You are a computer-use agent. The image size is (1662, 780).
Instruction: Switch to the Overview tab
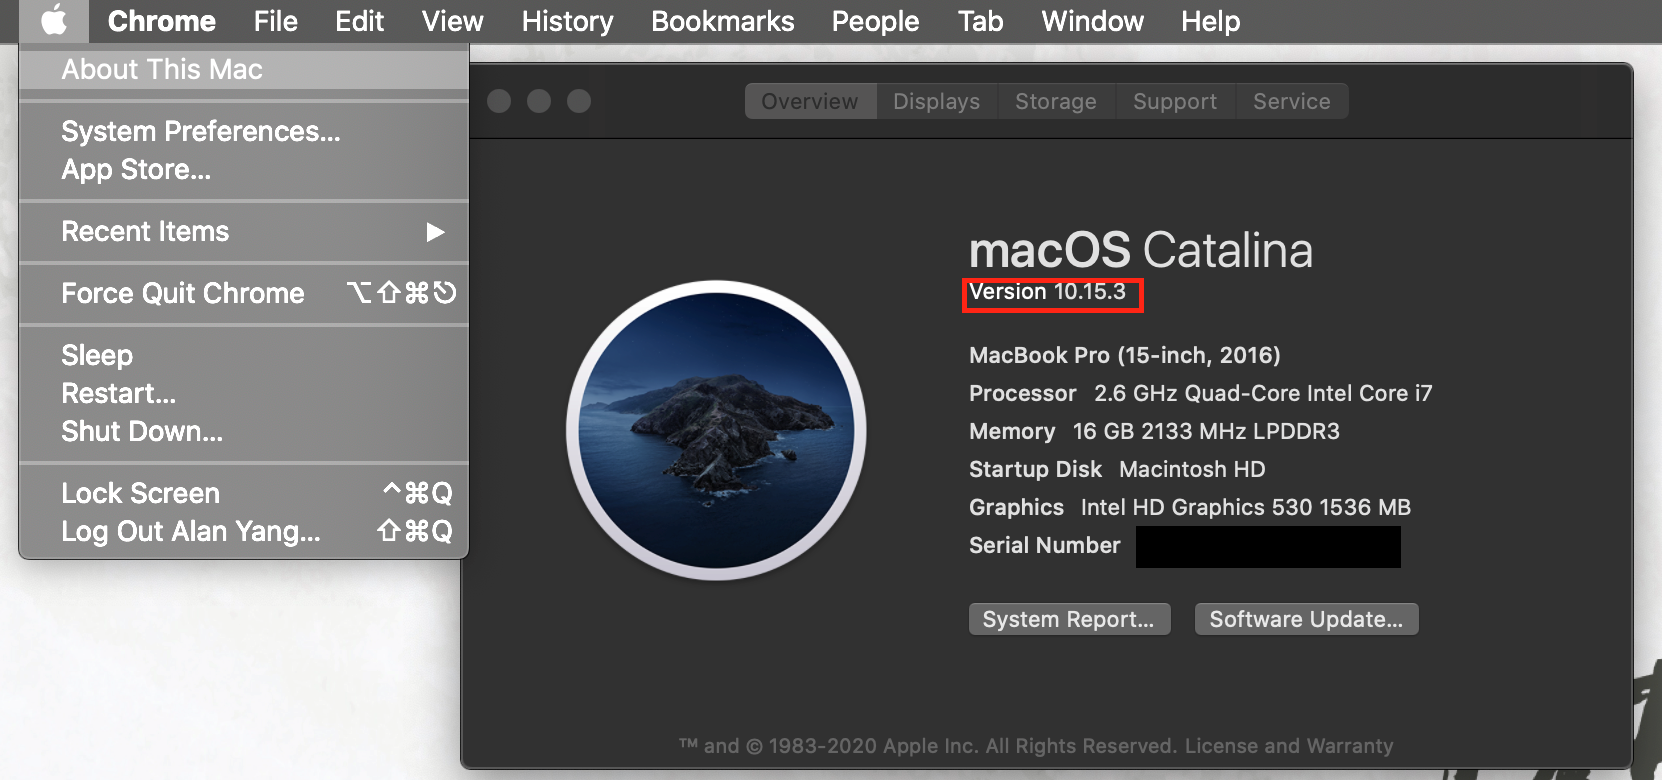coord(810,101)
